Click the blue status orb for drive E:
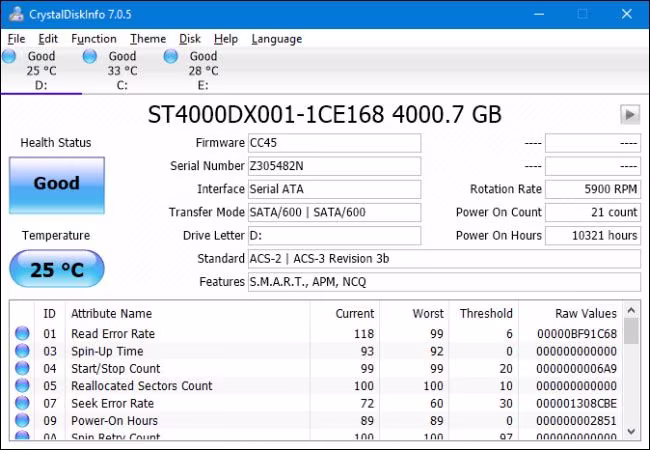Viewport: 650px width, 450px height. pyautogui.click(x=170, y=56)
